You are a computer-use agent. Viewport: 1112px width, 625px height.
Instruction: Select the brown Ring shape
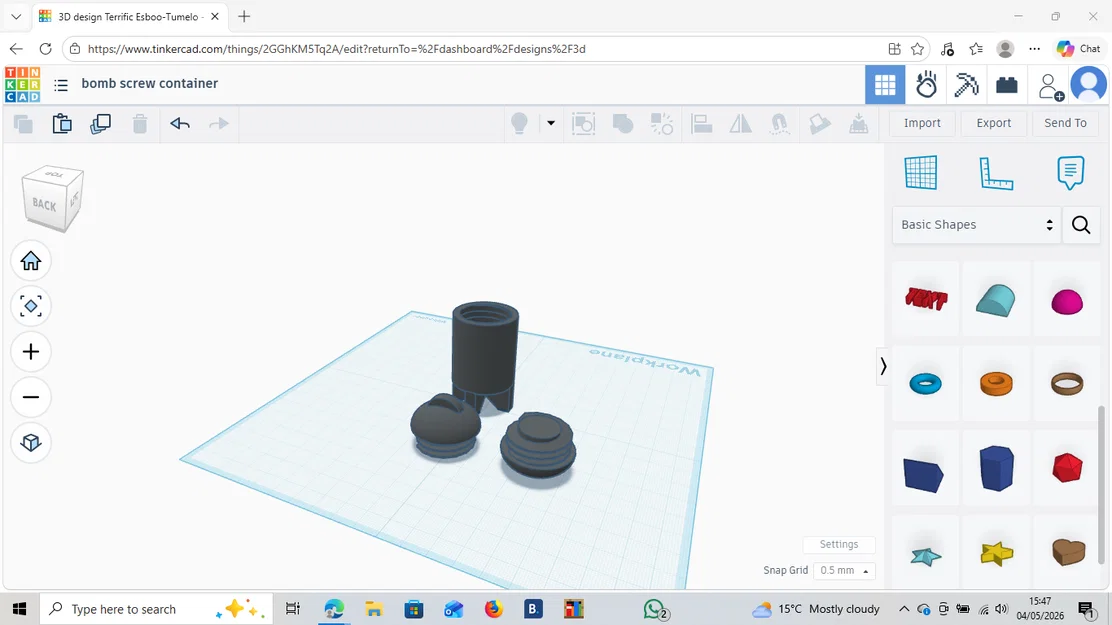[x=1067, y=384]
